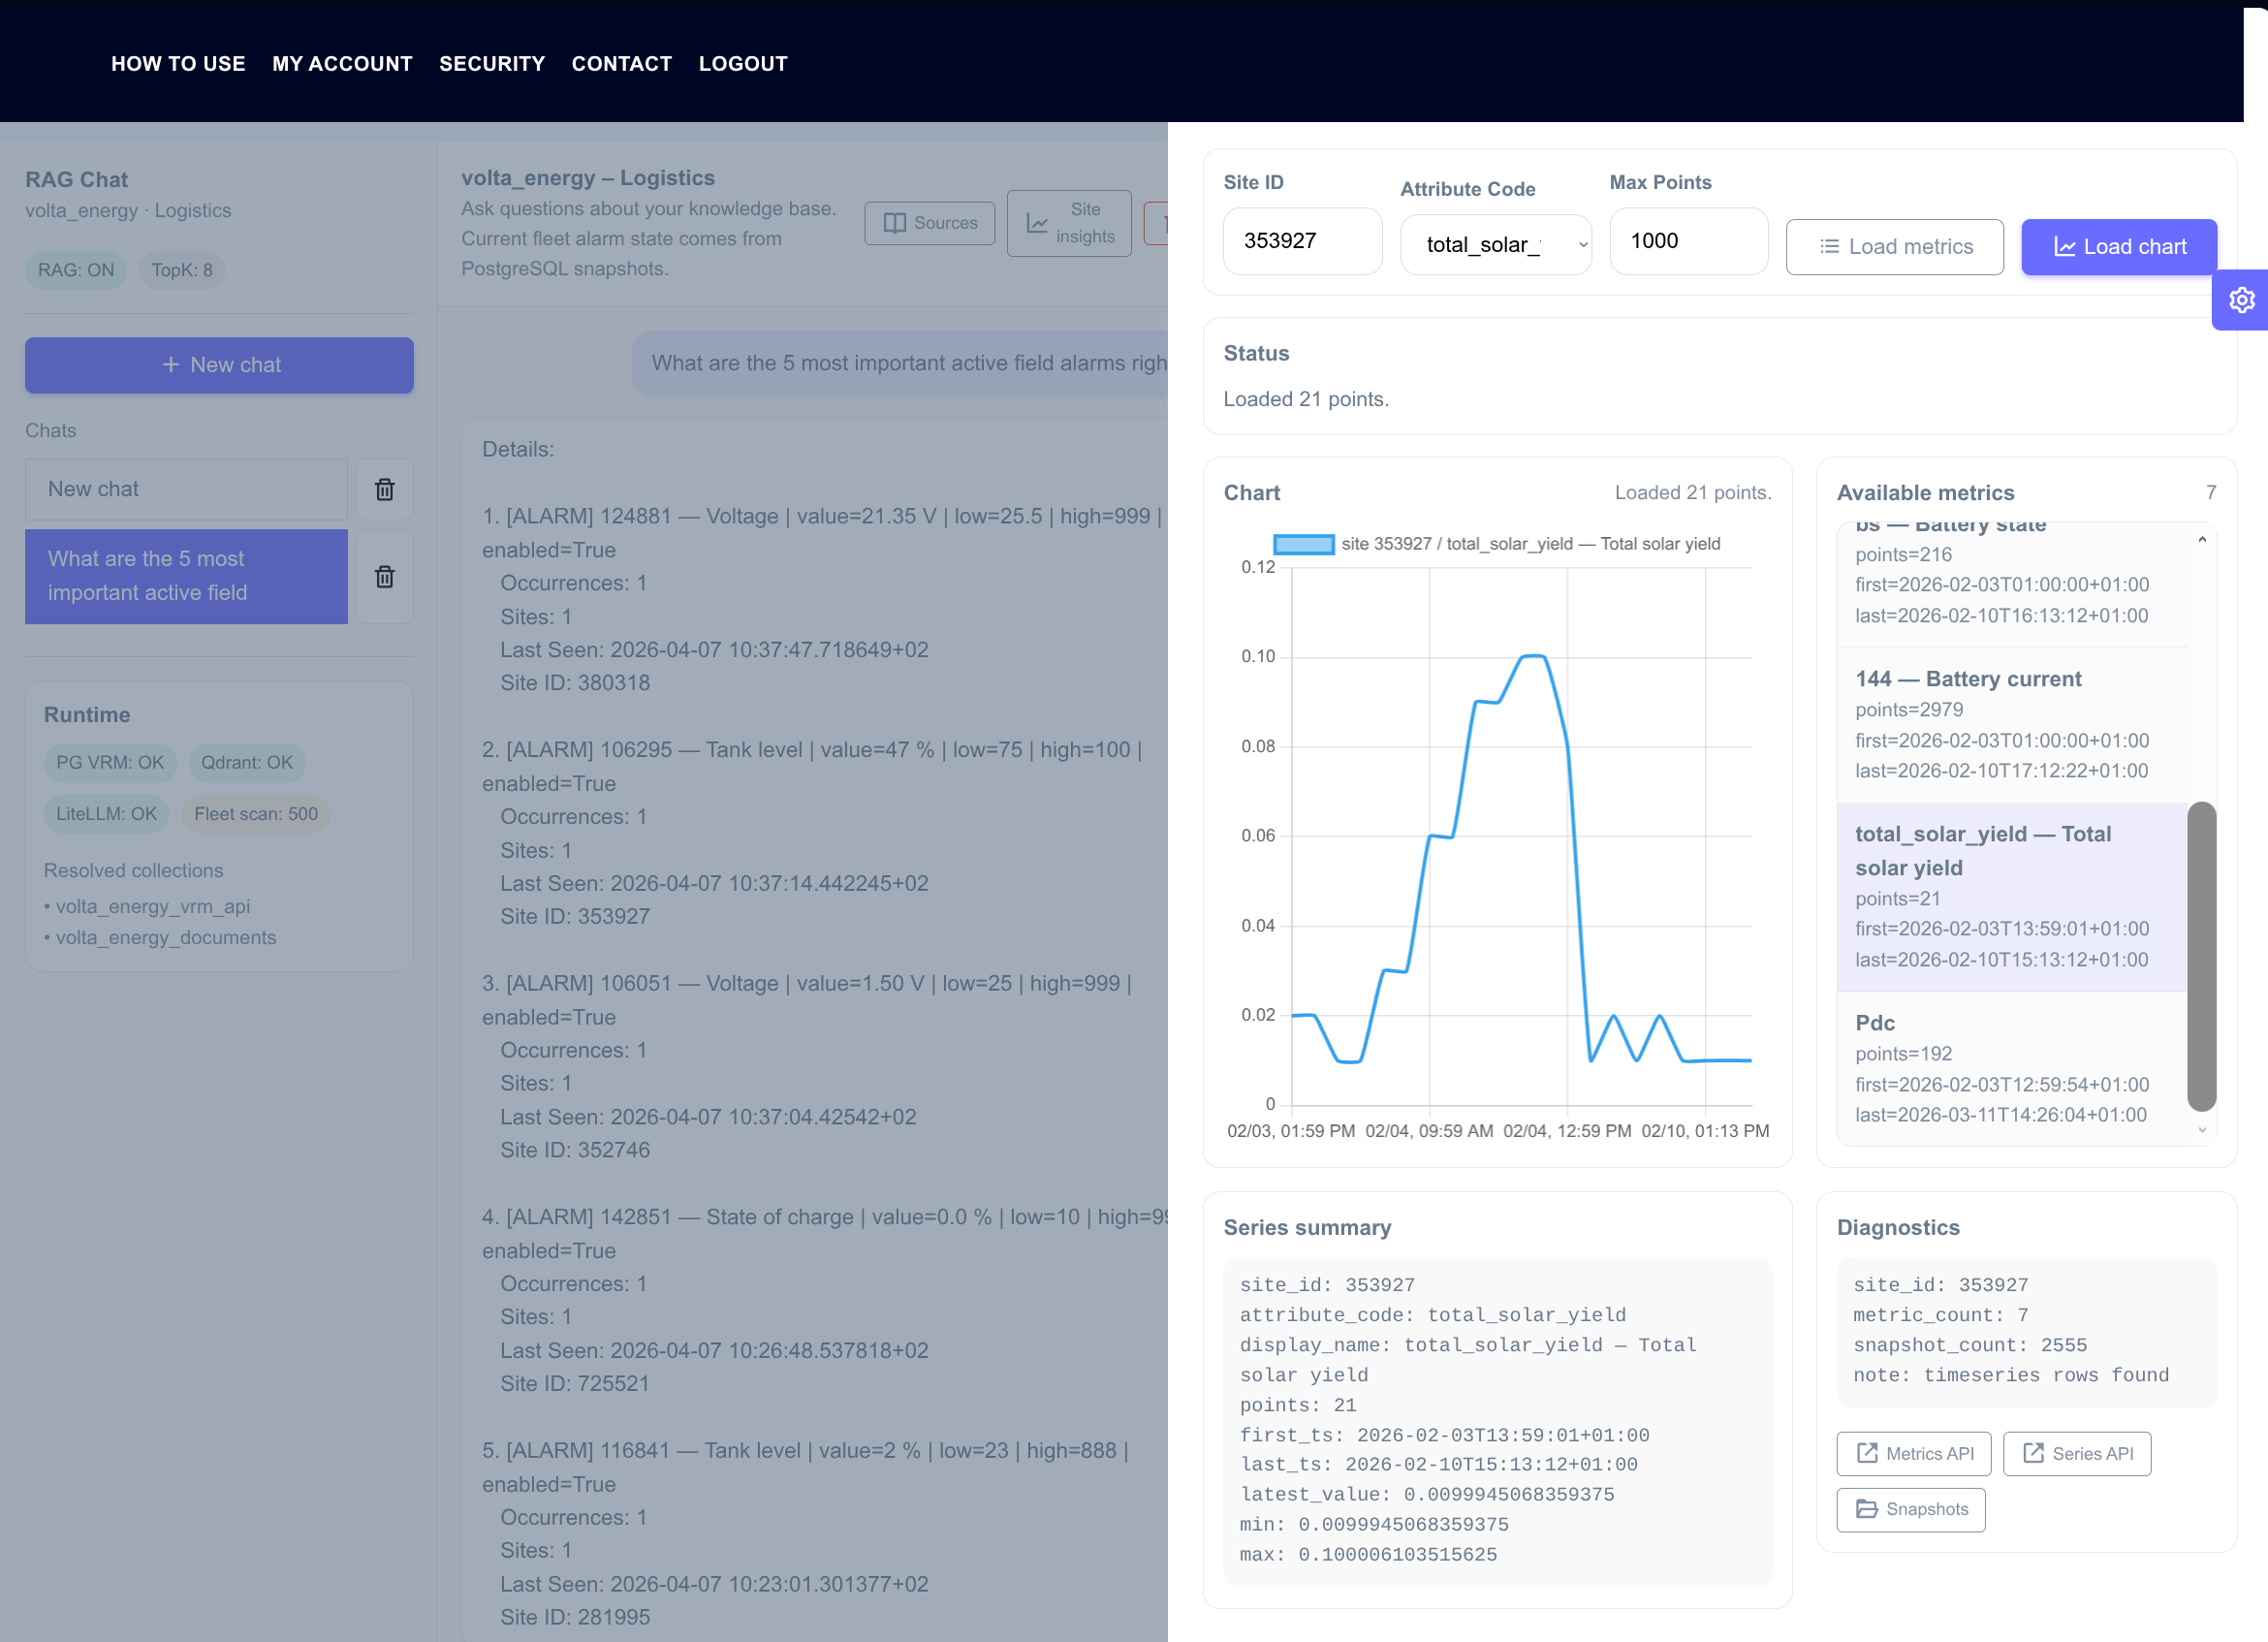Delete the "New chat" conversation via trash icon
The width and height of the screenshot is (2268, 1642).
(x=384, y=489)
